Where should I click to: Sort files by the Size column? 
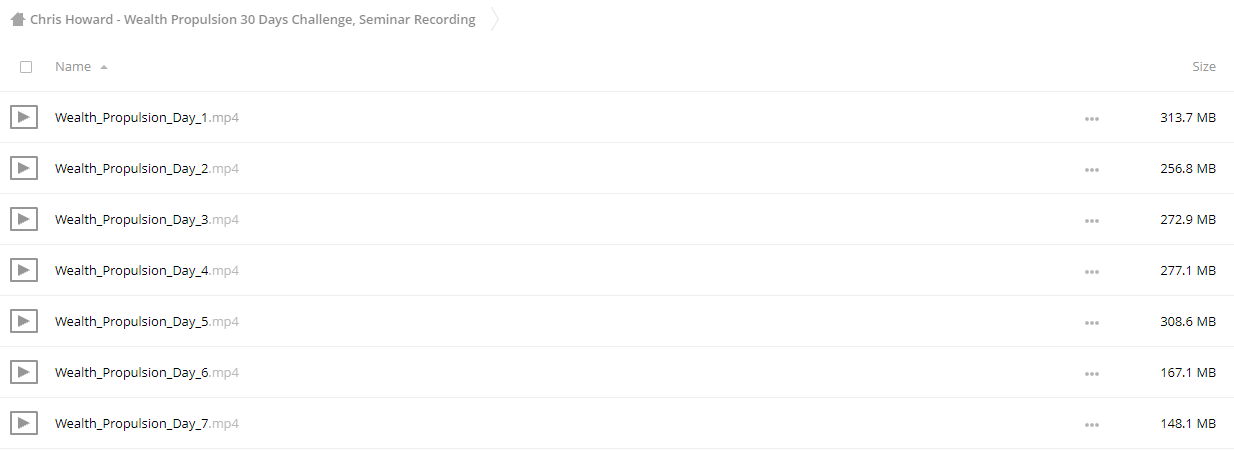pyautogui.click(x=1204, y=66)
